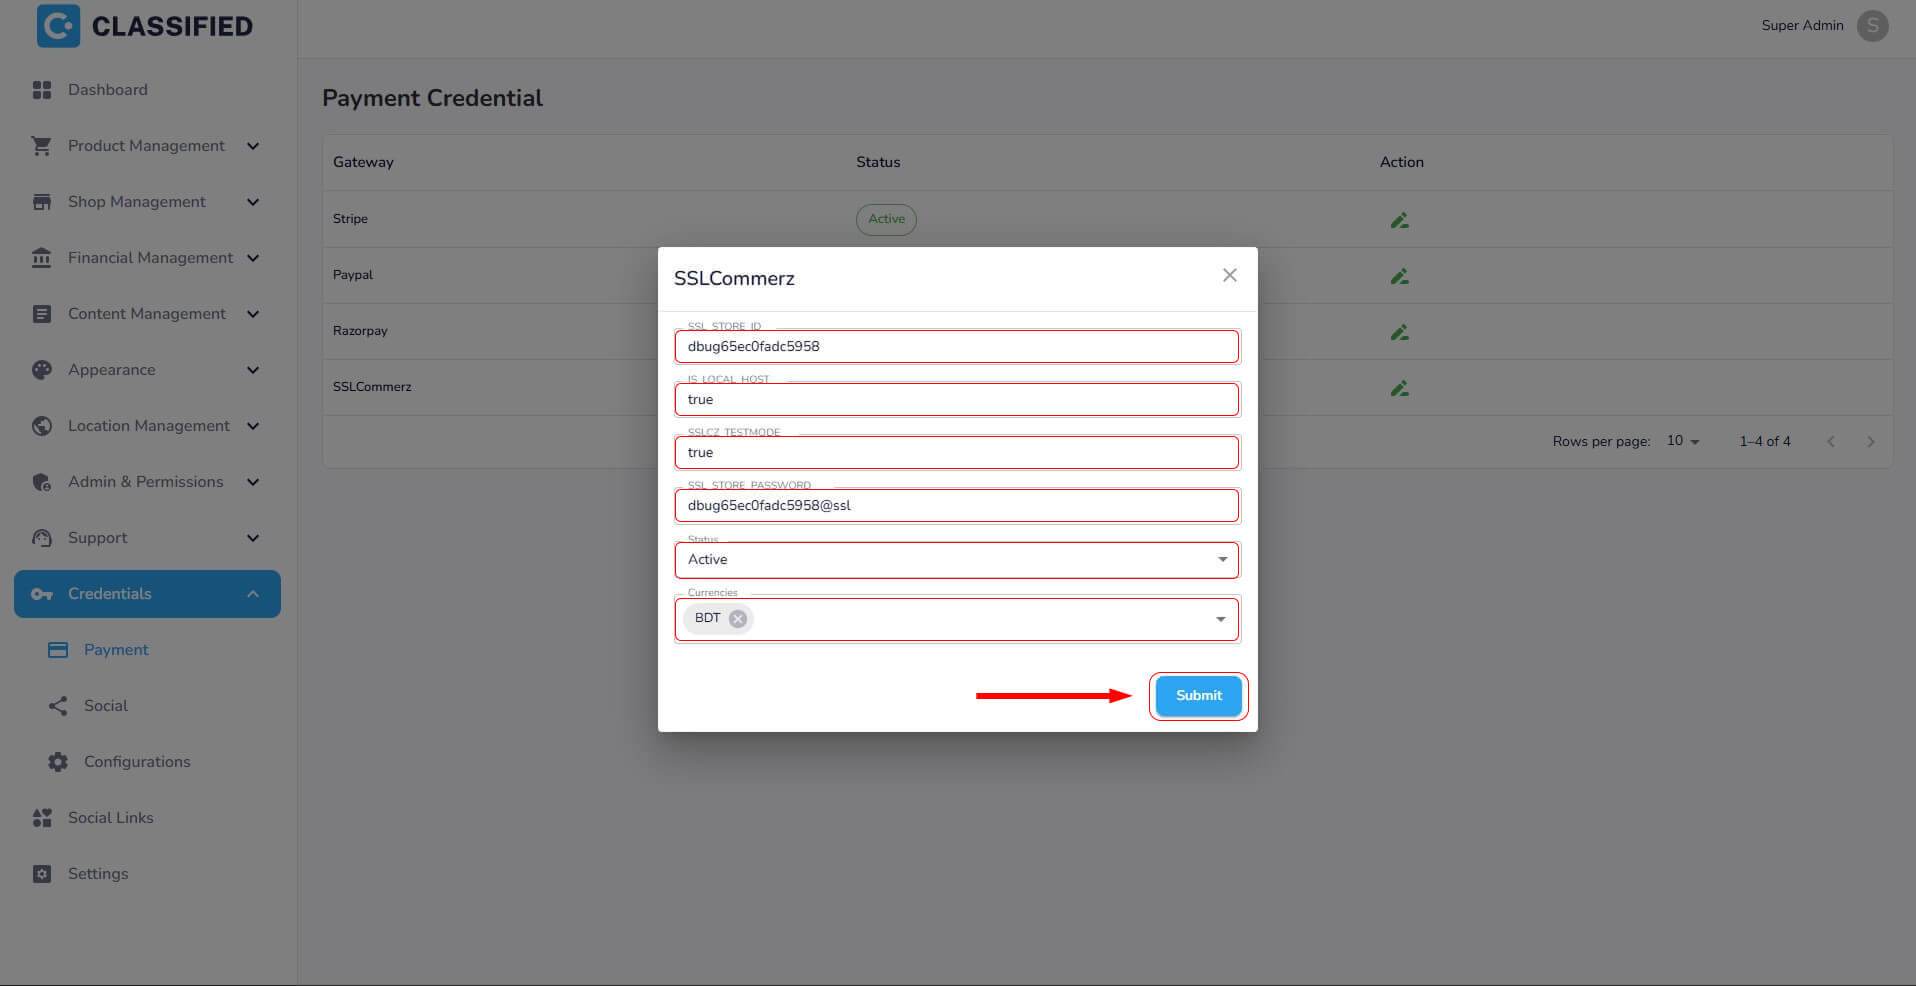Click the Classified logo icon
The image size is (1916, 986).
point(58,26)
